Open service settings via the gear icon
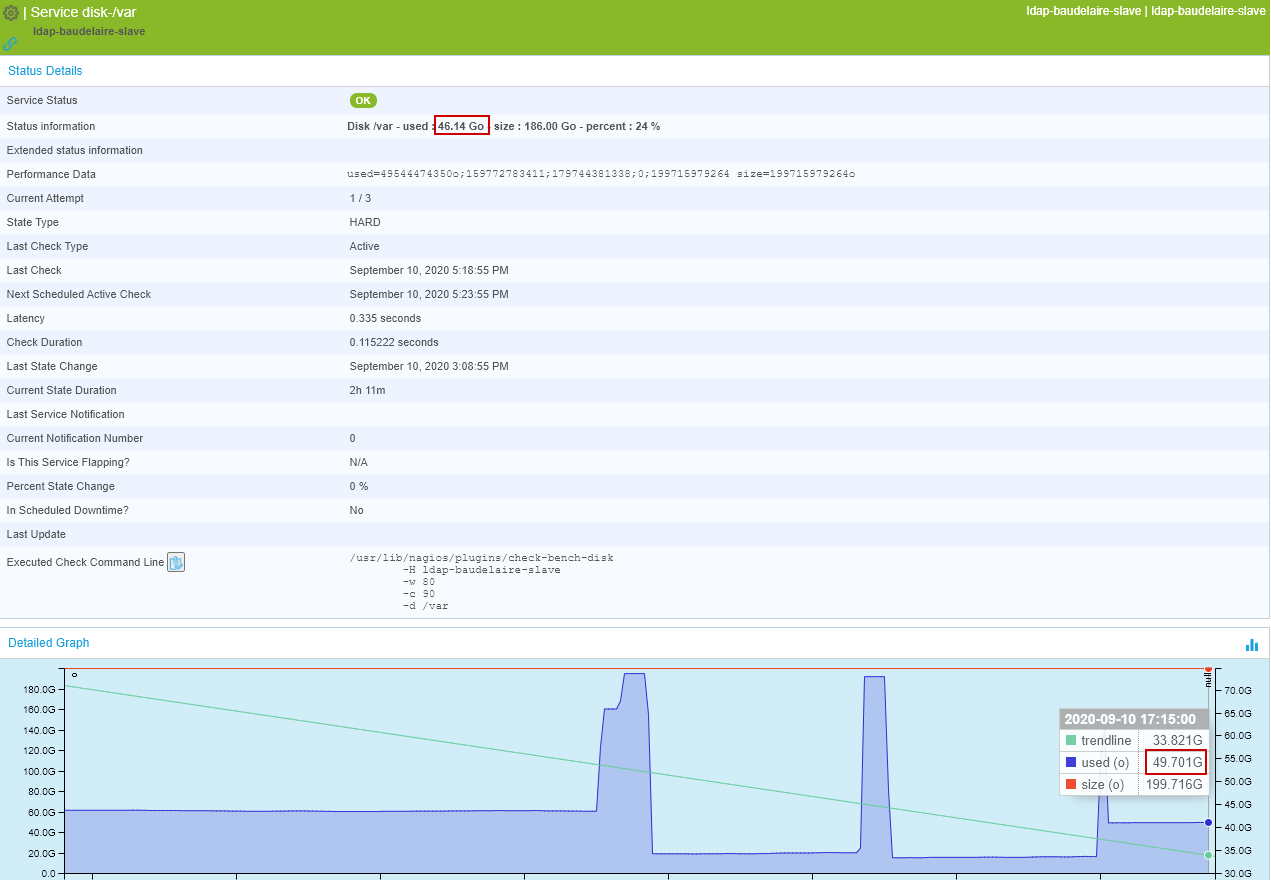 [x=11, y=12]
